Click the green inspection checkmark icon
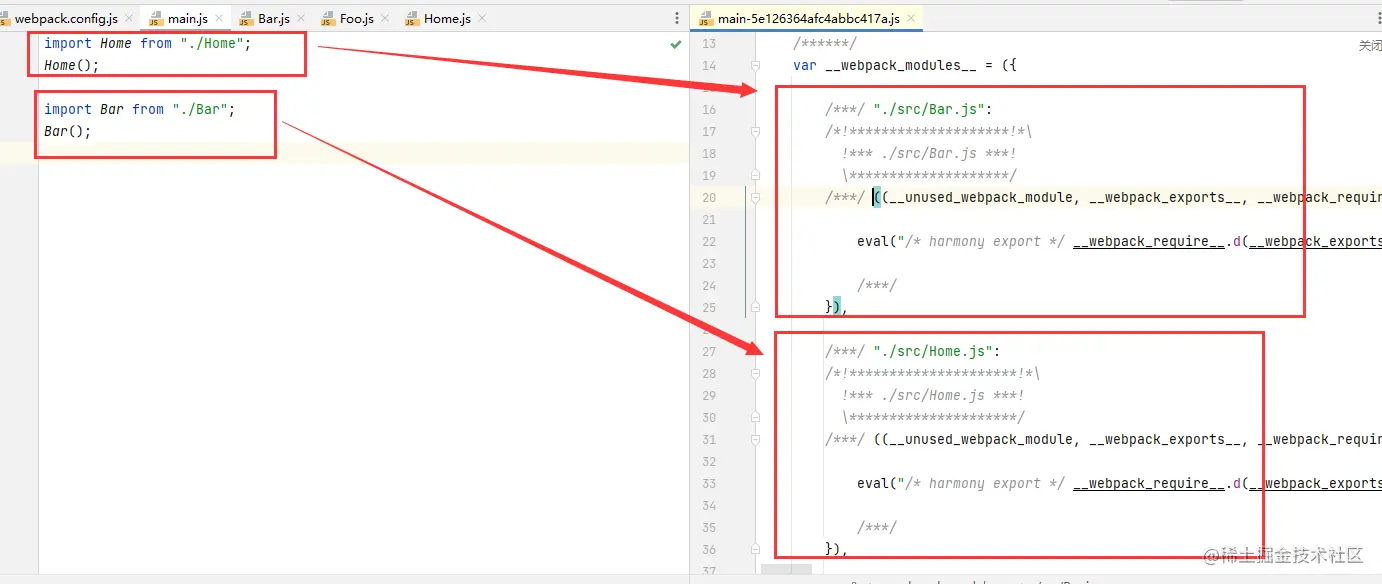The width and height of the screenshot is (1382, 584). [x=676, y=44]
